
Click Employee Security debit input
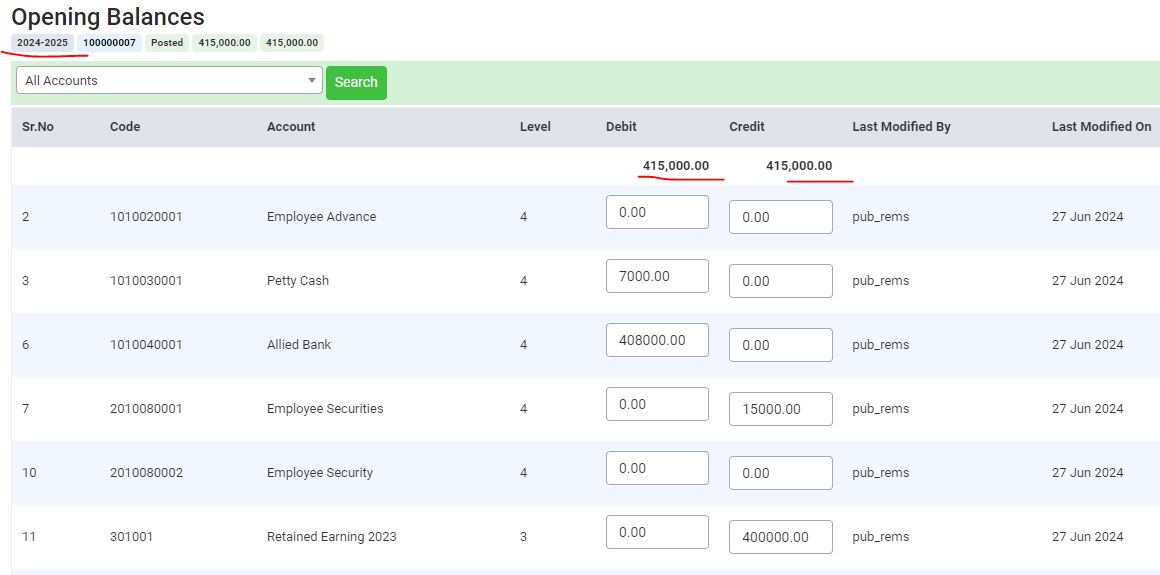(657, 468)
